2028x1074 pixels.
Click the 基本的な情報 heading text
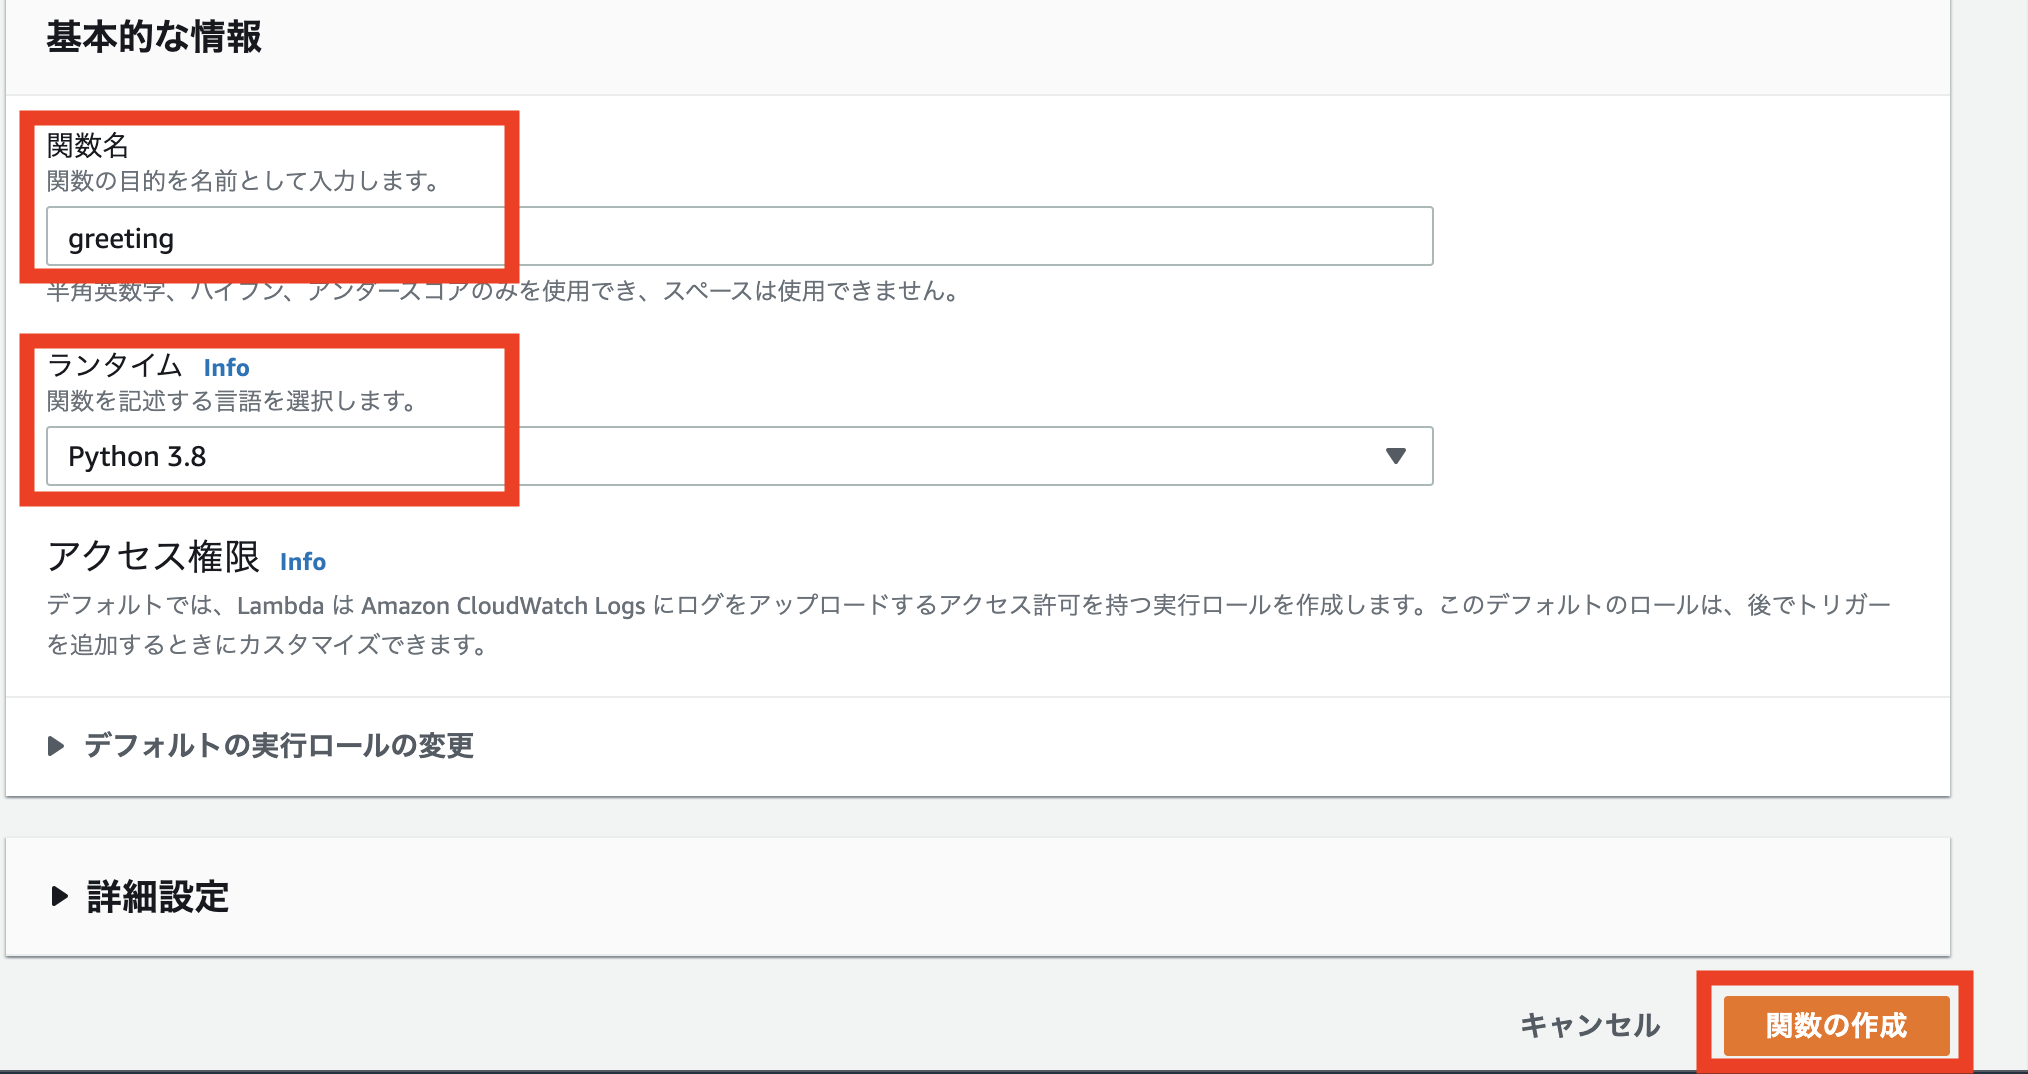tap(154, 38)
